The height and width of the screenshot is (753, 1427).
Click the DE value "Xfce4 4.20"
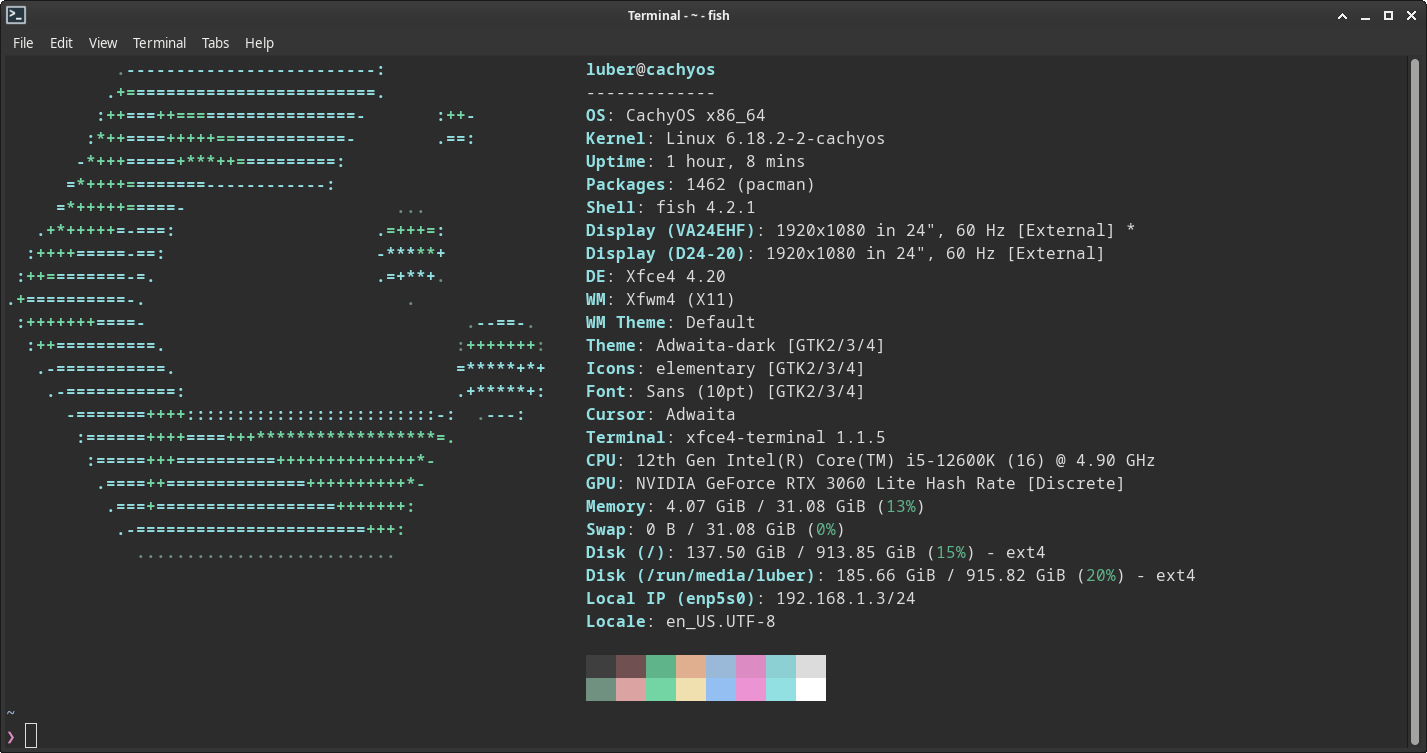coord(676,277)
